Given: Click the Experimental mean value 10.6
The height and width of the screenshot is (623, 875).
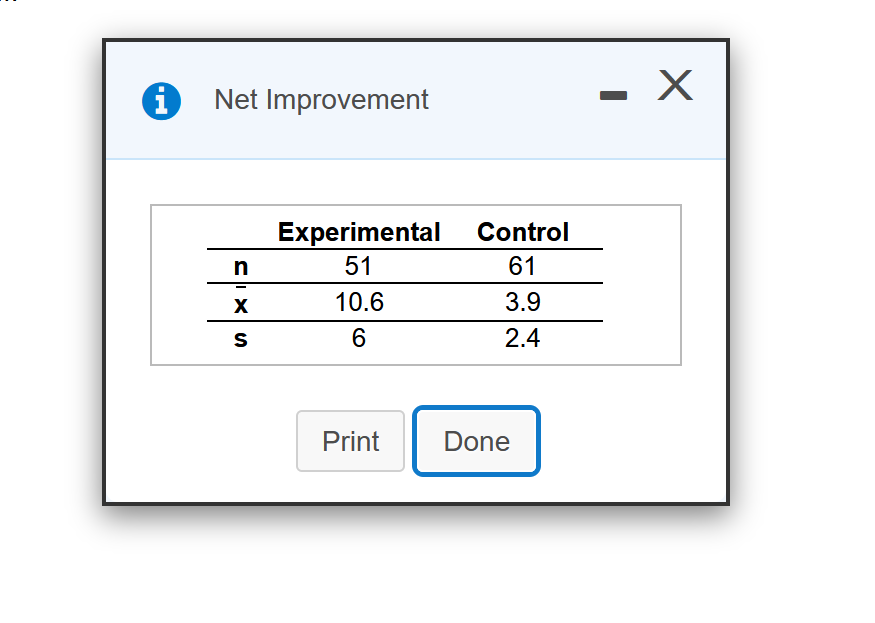Looking at the screenshot, I should 359,302.
